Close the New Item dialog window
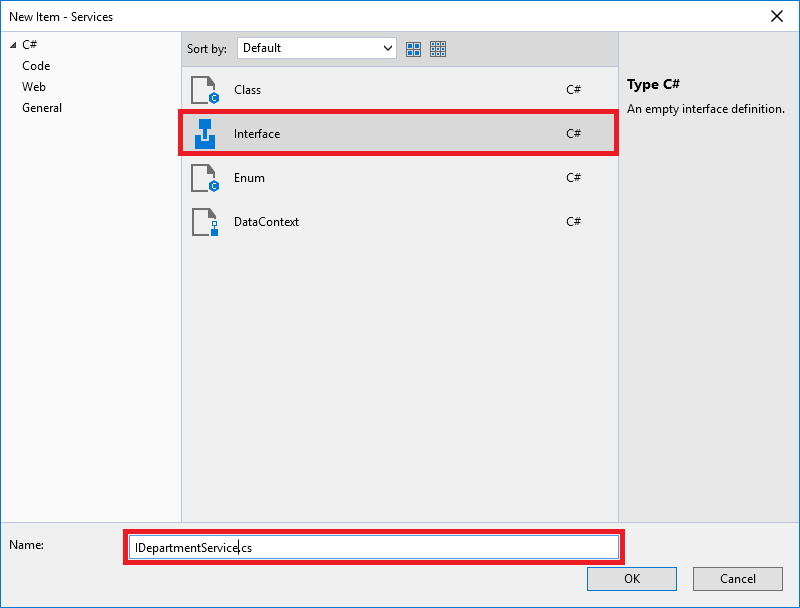The image size is (800, 608). pos(776,16)
